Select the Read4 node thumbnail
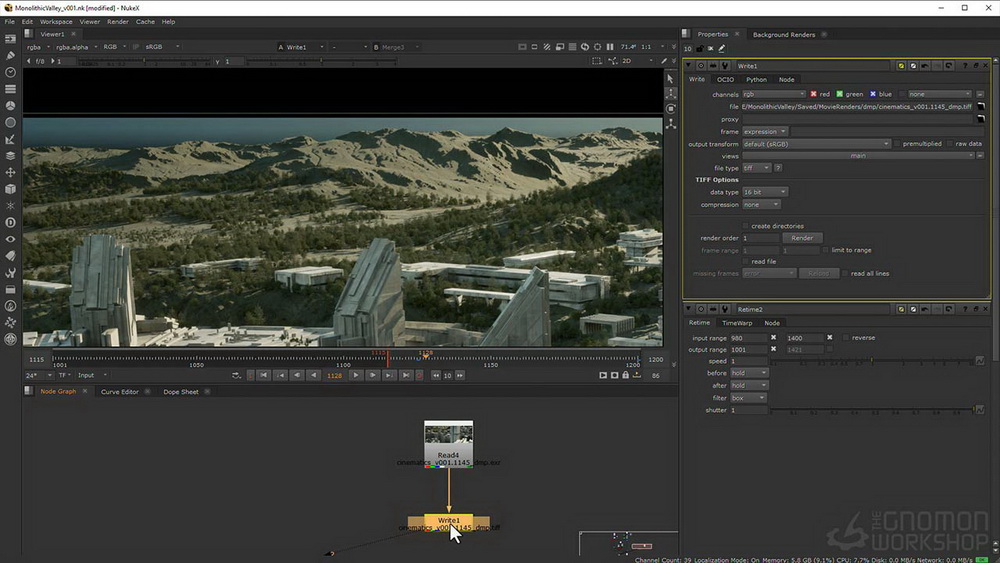Screen dimensions: 1000x563 click(x=448, y=444)
